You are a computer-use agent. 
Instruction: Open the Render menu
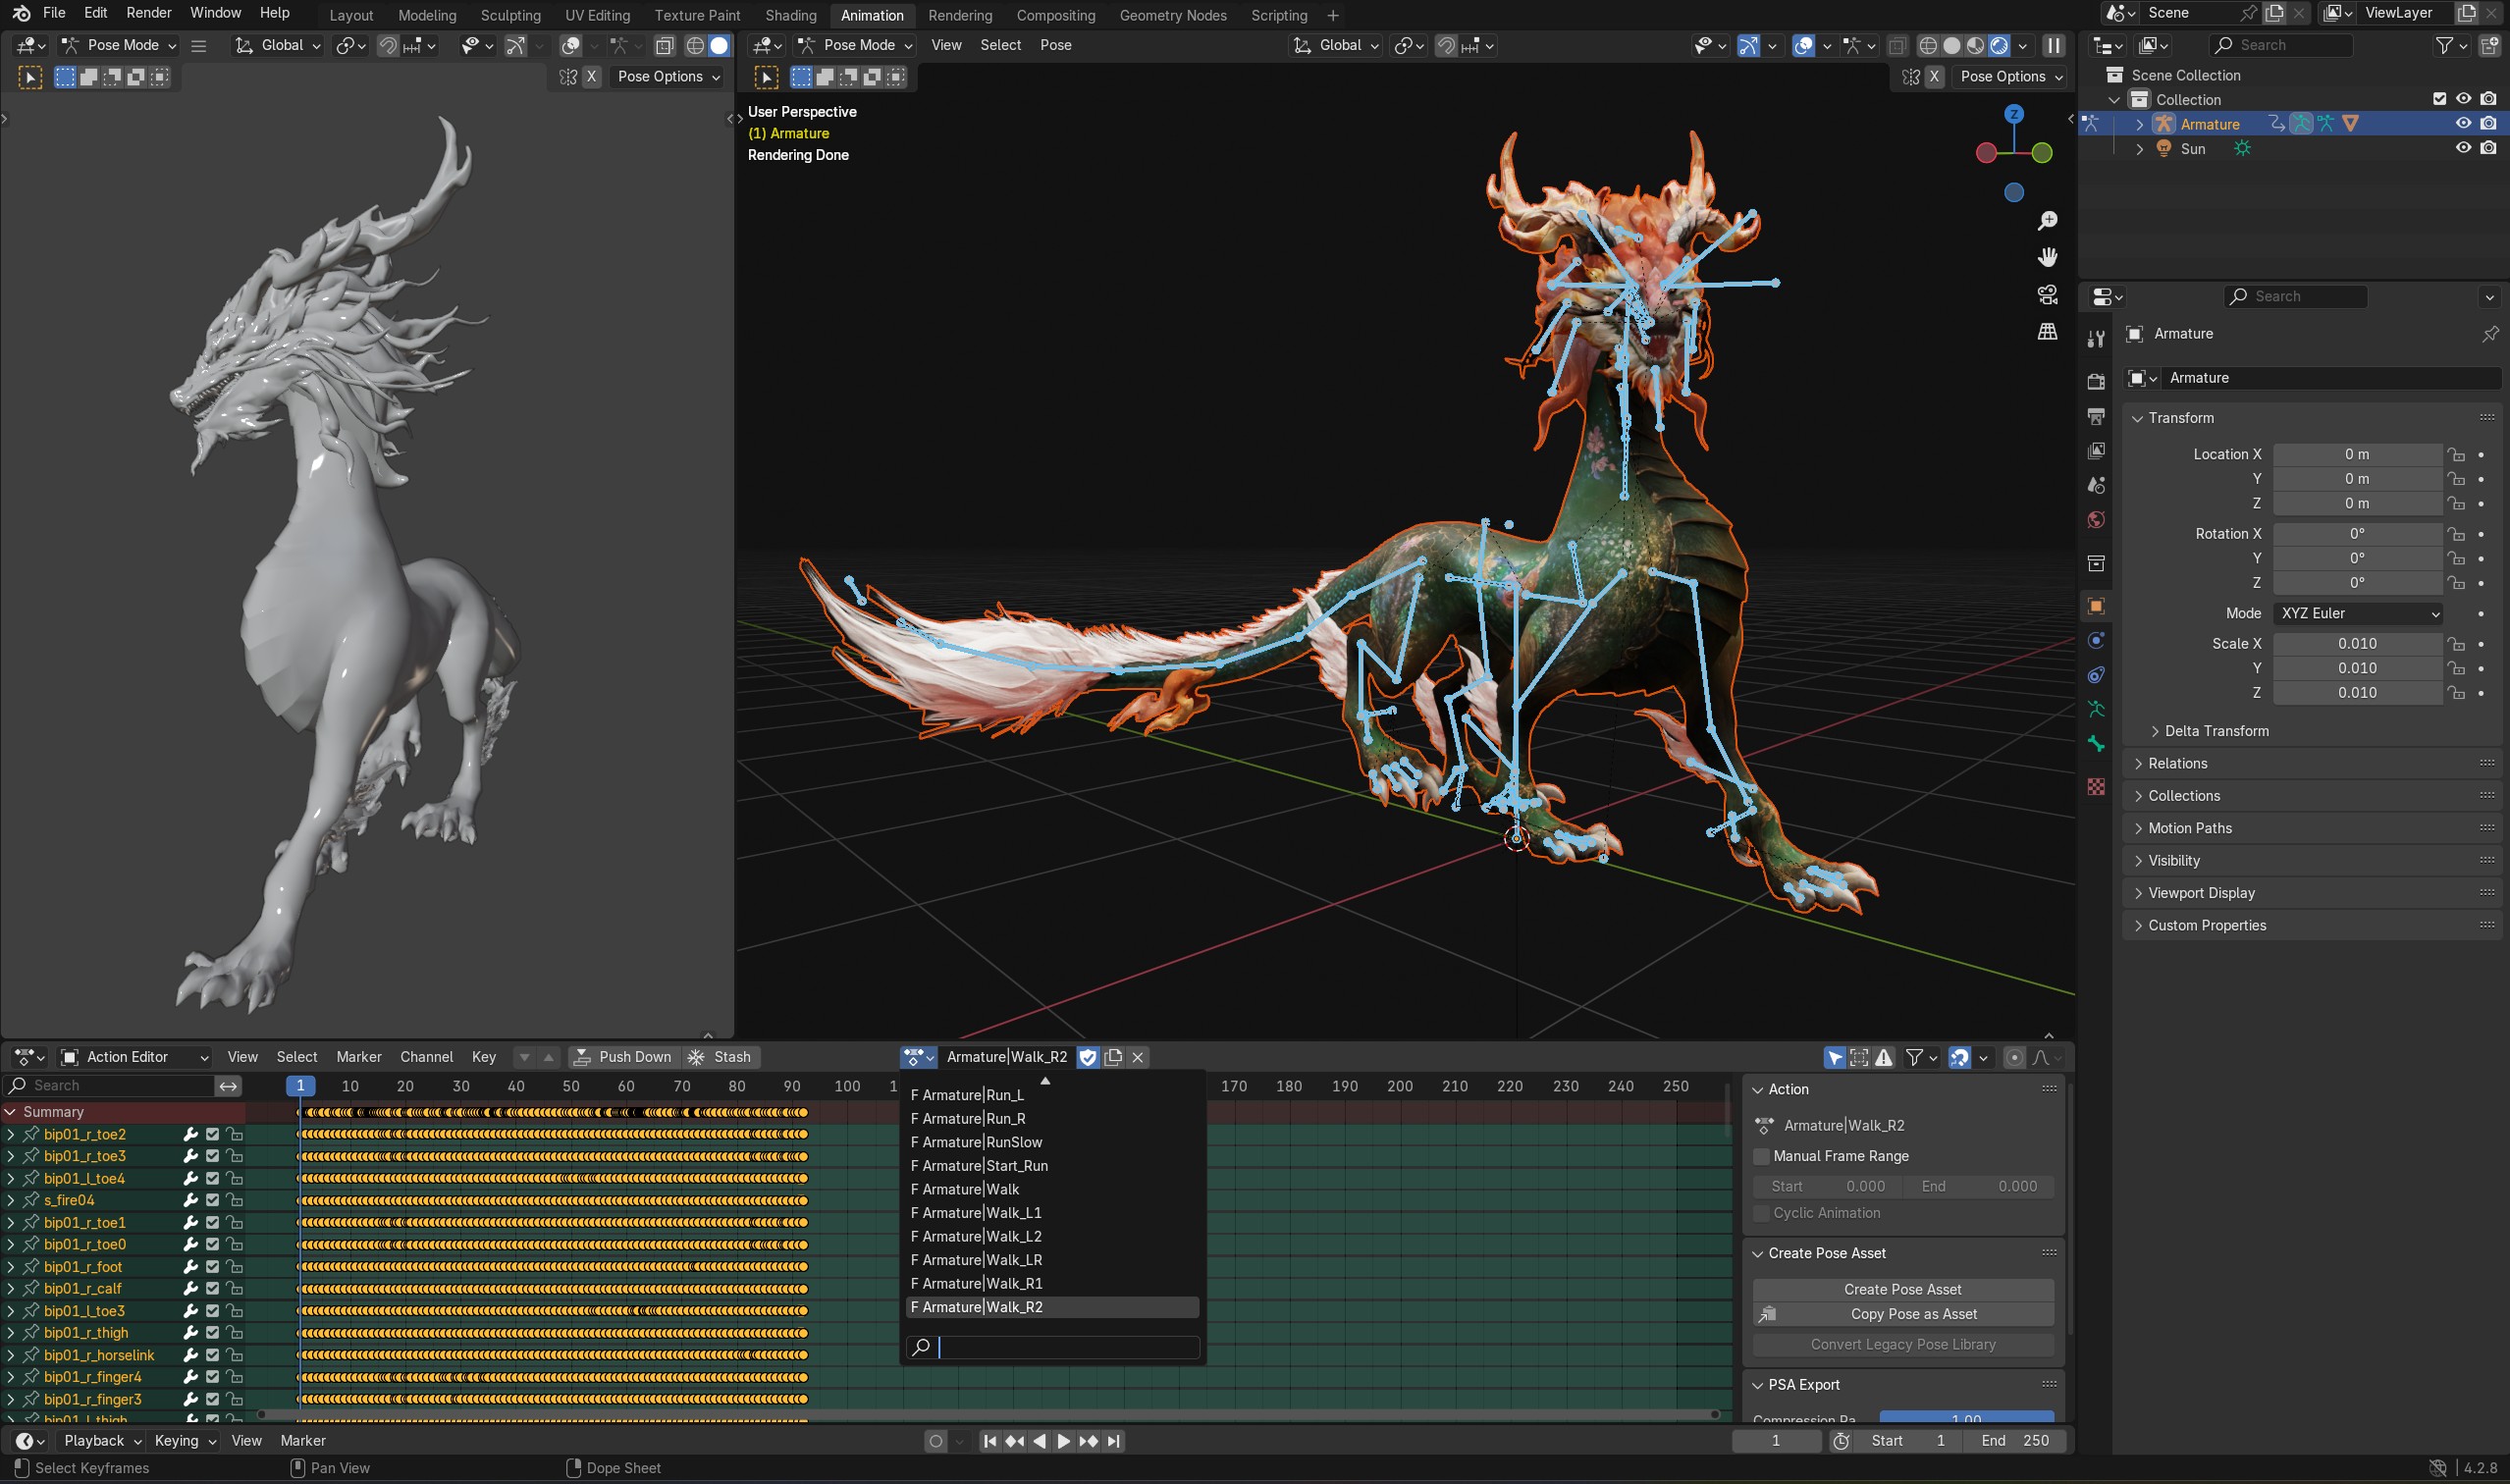pyautogui.click(x=148, y=13)
